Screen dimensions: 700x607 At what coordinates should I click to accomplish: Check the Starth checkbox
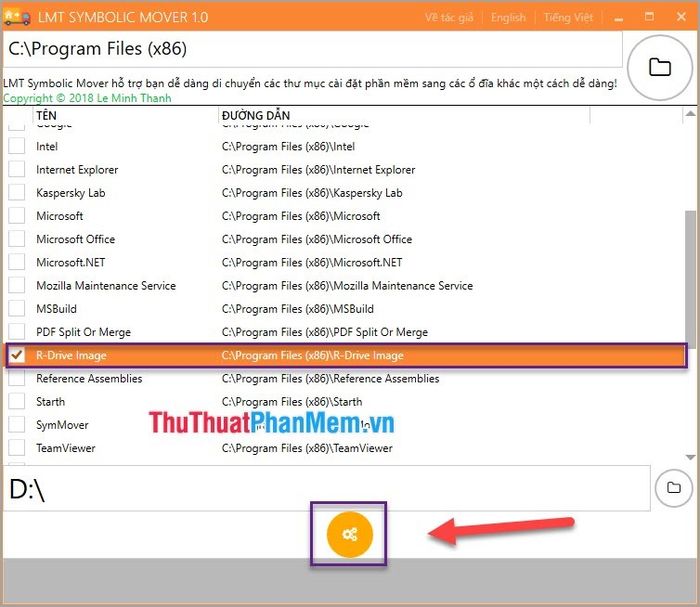[17, 401]
